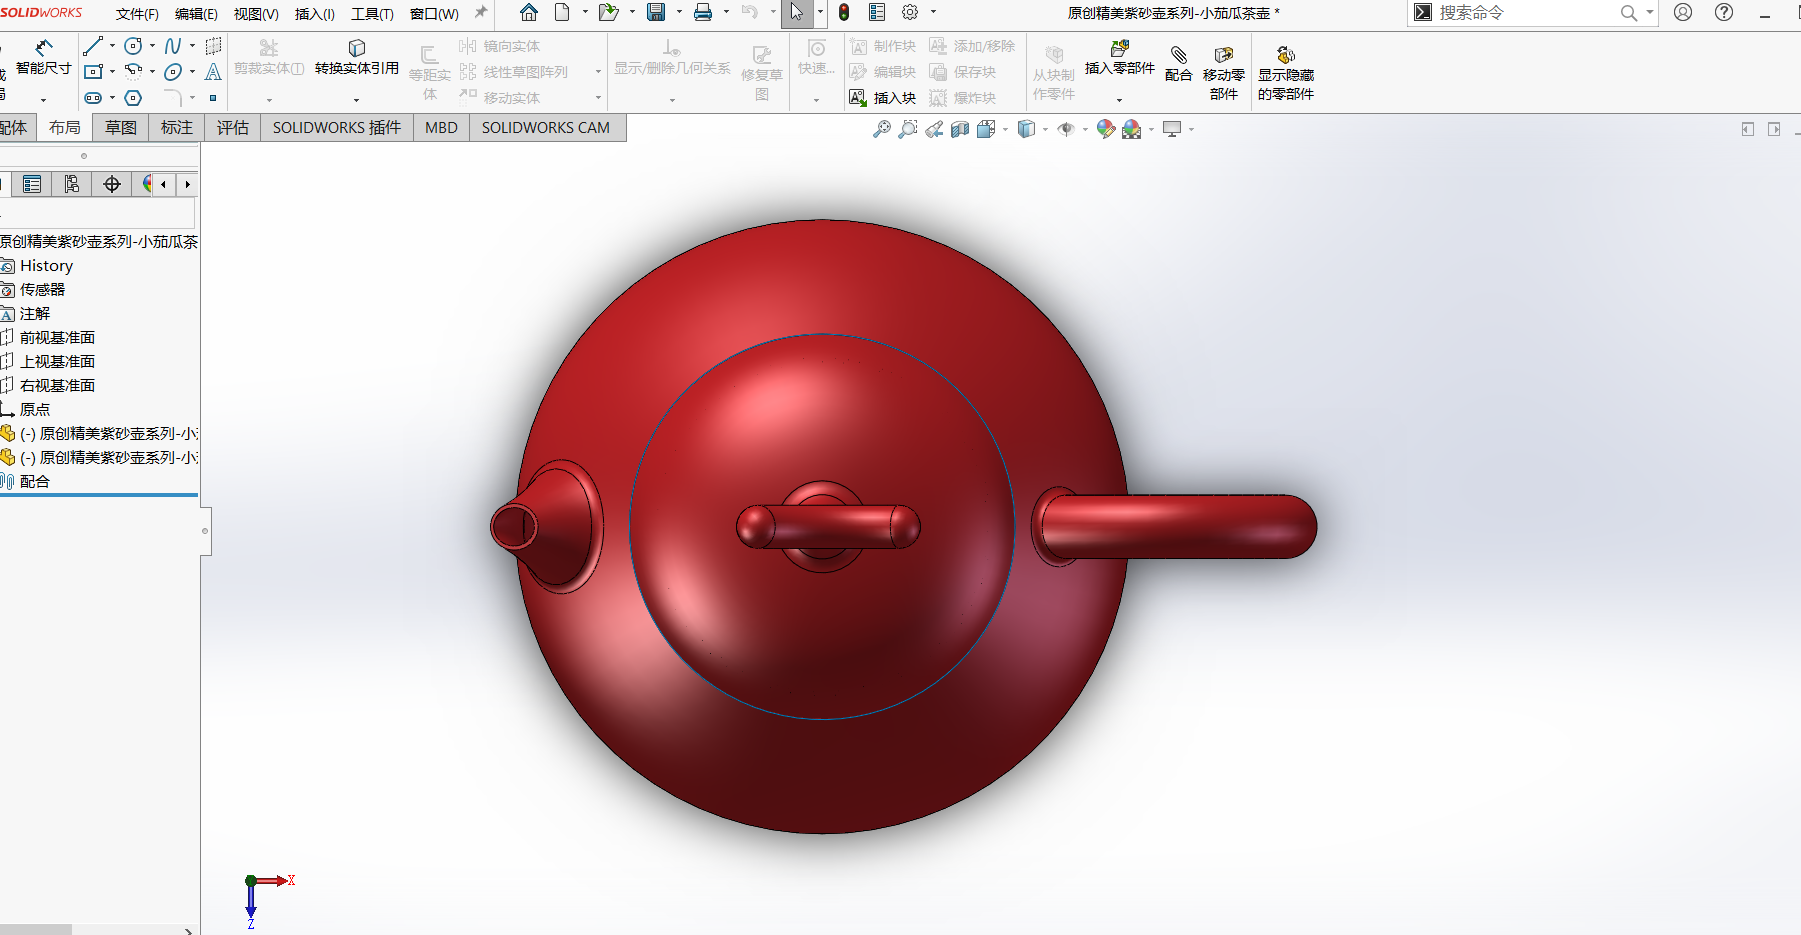Open the 工具(T) menu
Viewport: 1801px width, 935px height.
tap(372, 14)
